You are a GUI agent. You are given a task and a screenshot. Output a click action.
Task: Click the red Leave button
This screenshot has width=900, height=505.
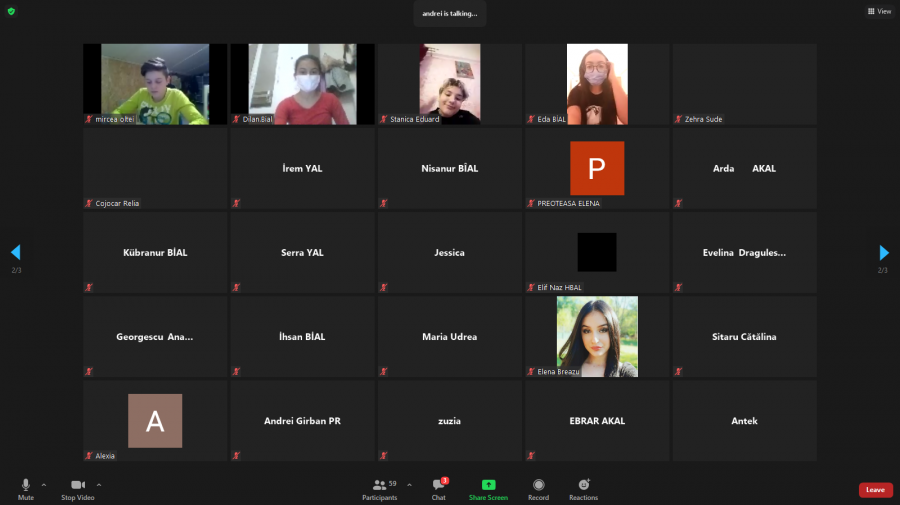875,490
